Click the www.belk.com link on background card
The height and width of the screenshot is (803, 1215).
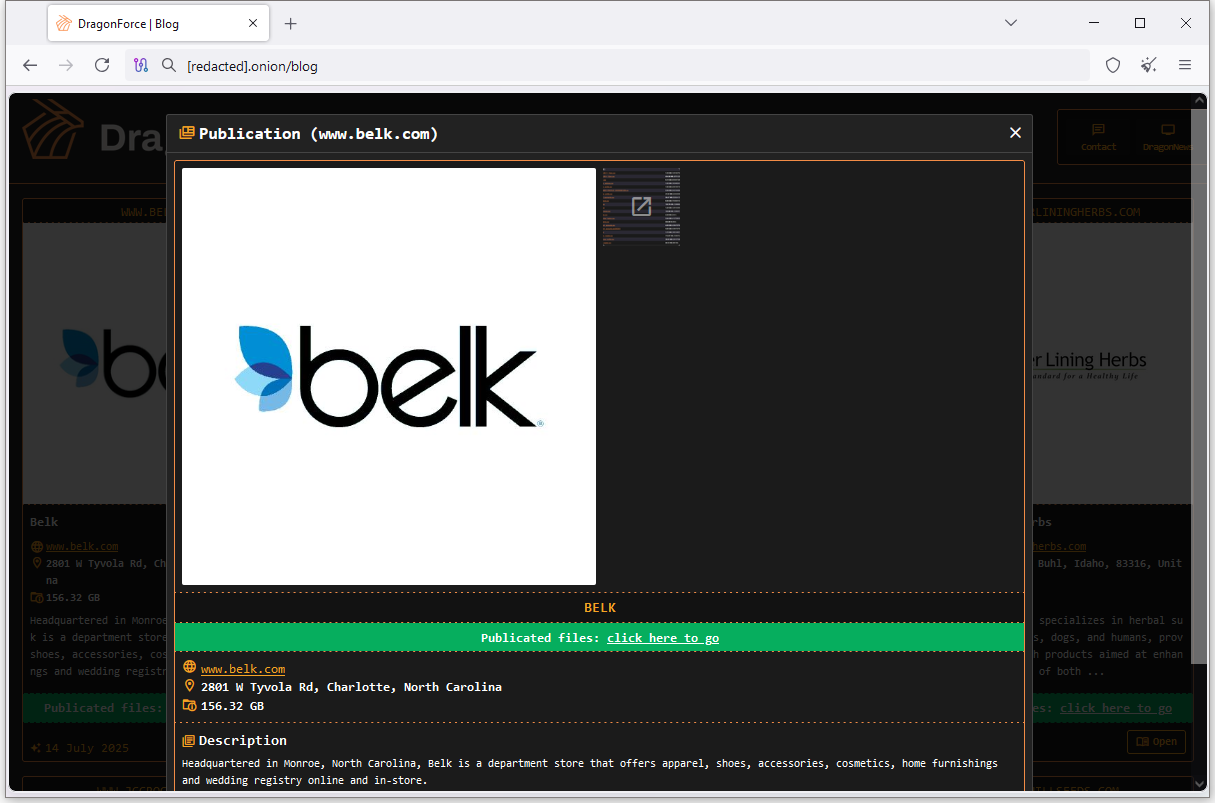(x=82, y=546)
